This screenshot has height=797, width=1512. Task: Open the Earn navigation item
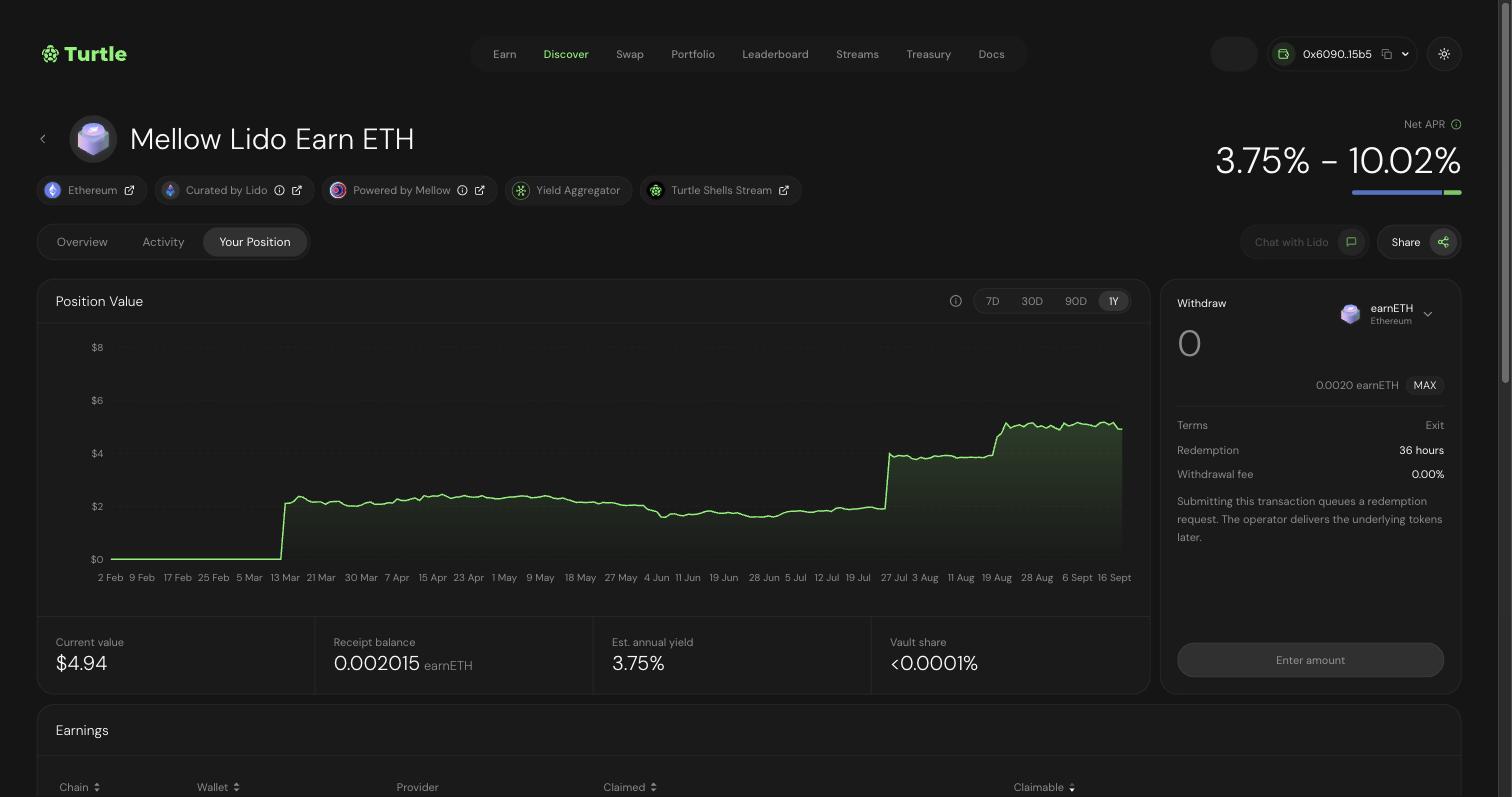pos(505,54)
